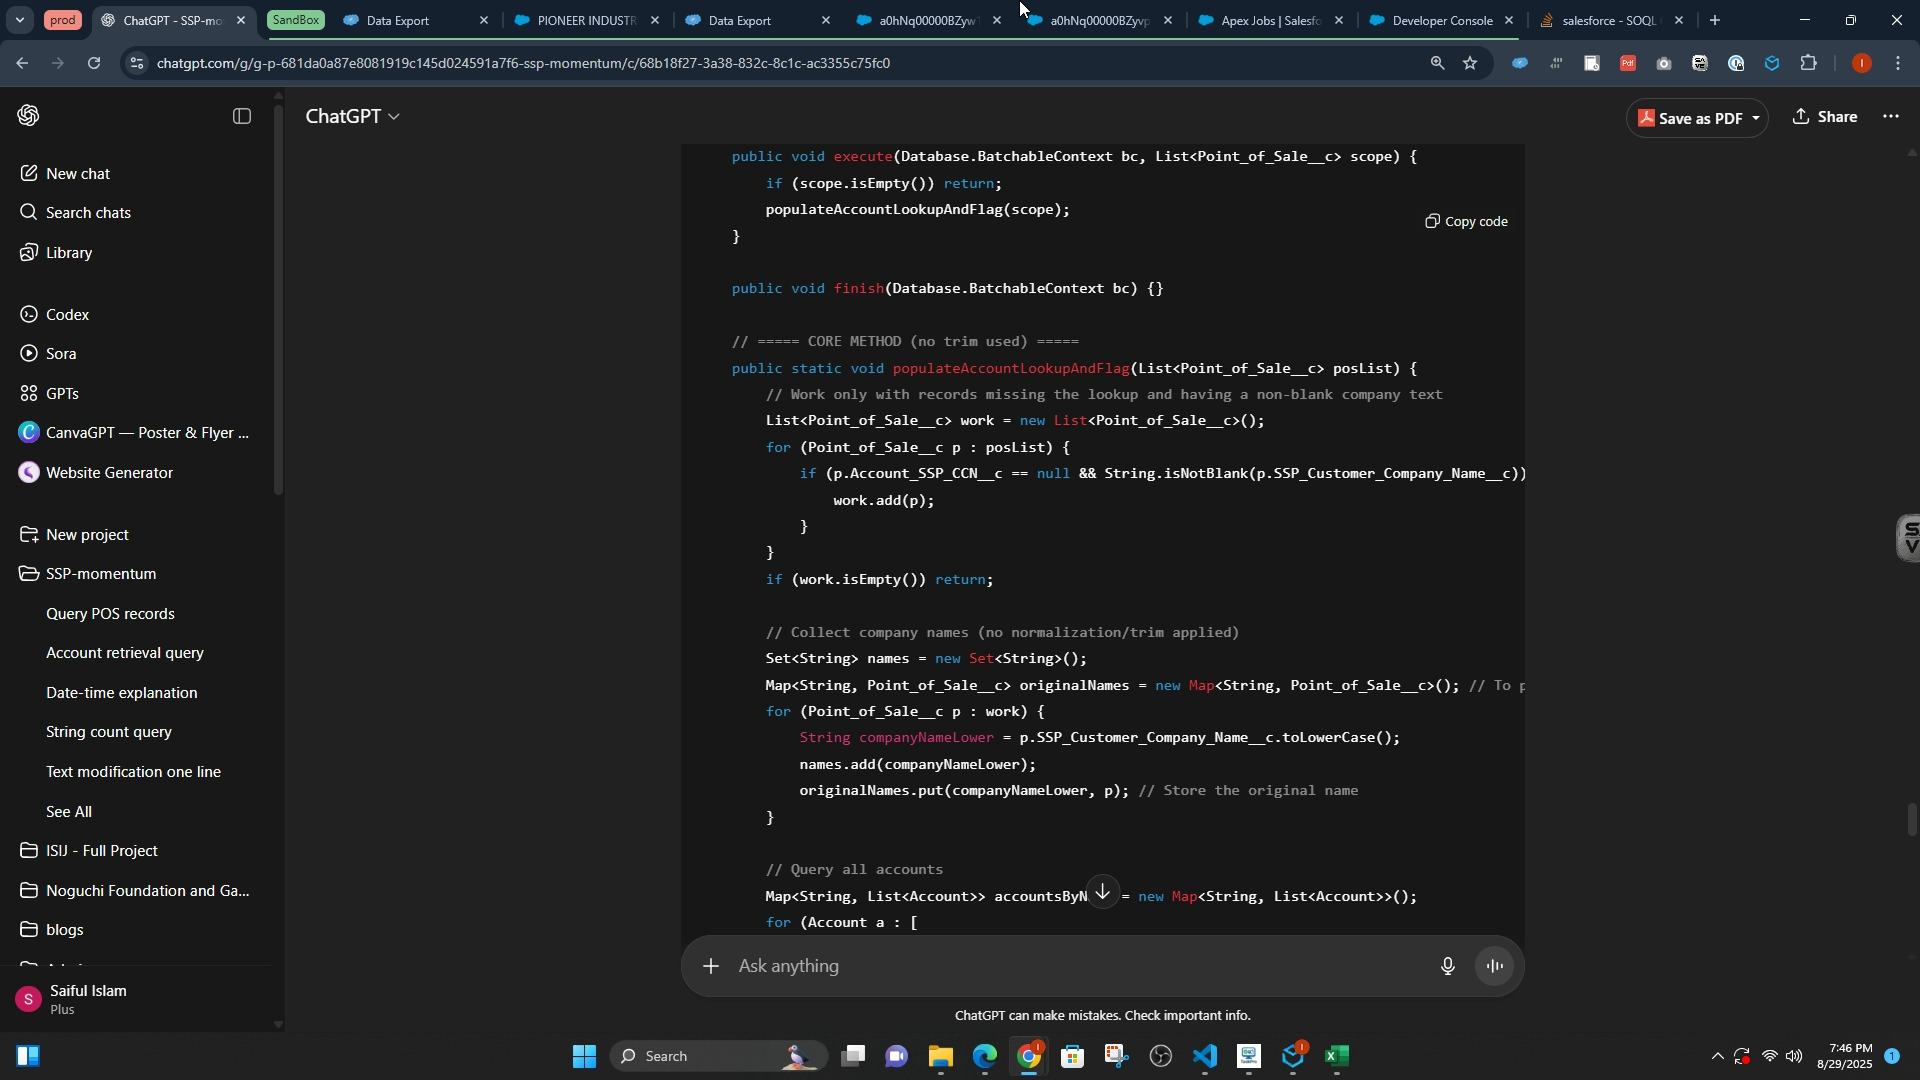
Task: Bookmark this page with star icon
Action: point(1470,63)
